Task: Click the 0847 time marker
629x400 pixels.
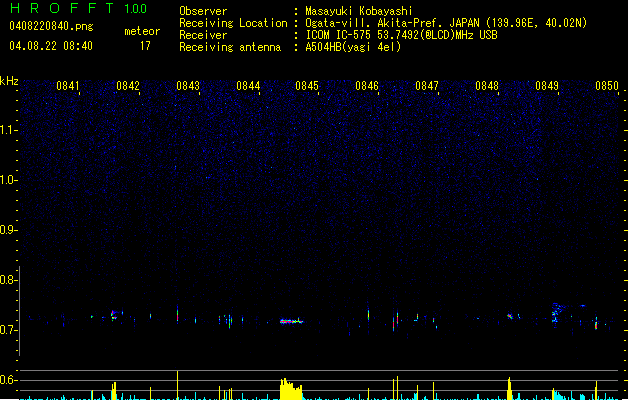Action: [427, 86]
